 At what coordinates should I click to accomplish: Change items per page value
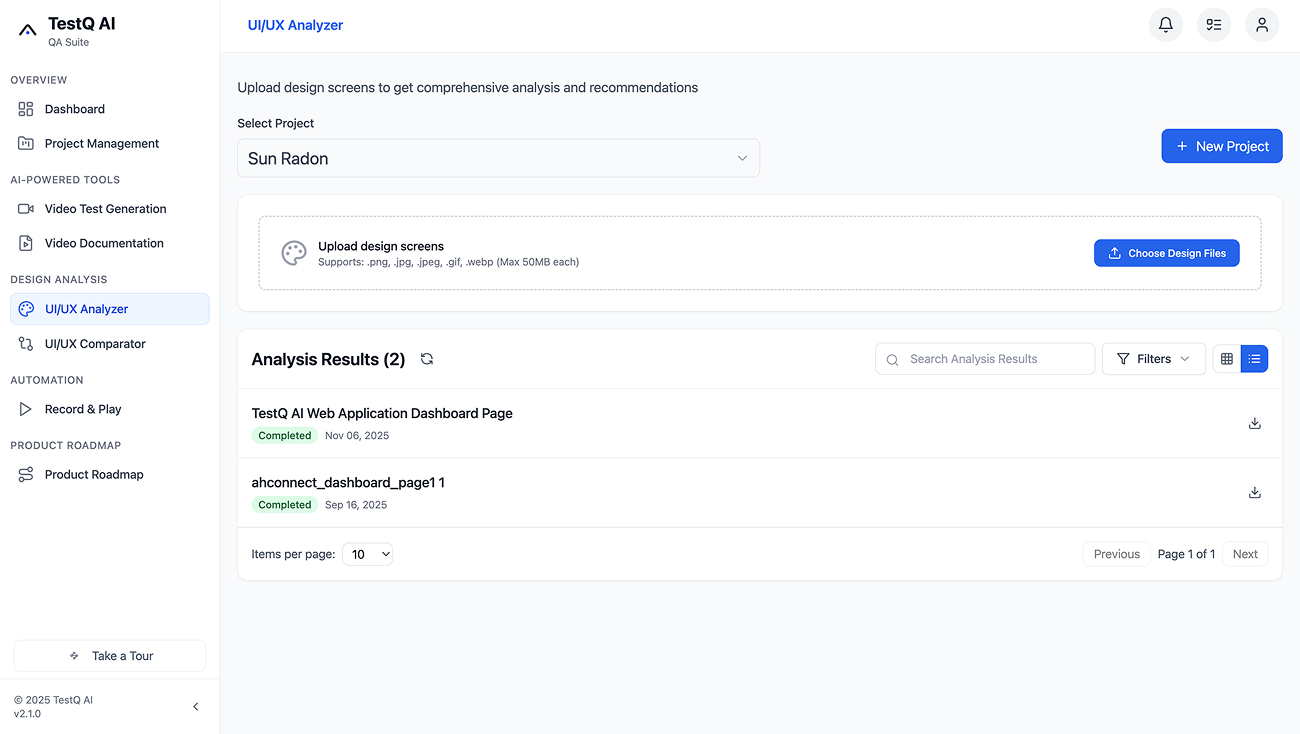point(367,553)
